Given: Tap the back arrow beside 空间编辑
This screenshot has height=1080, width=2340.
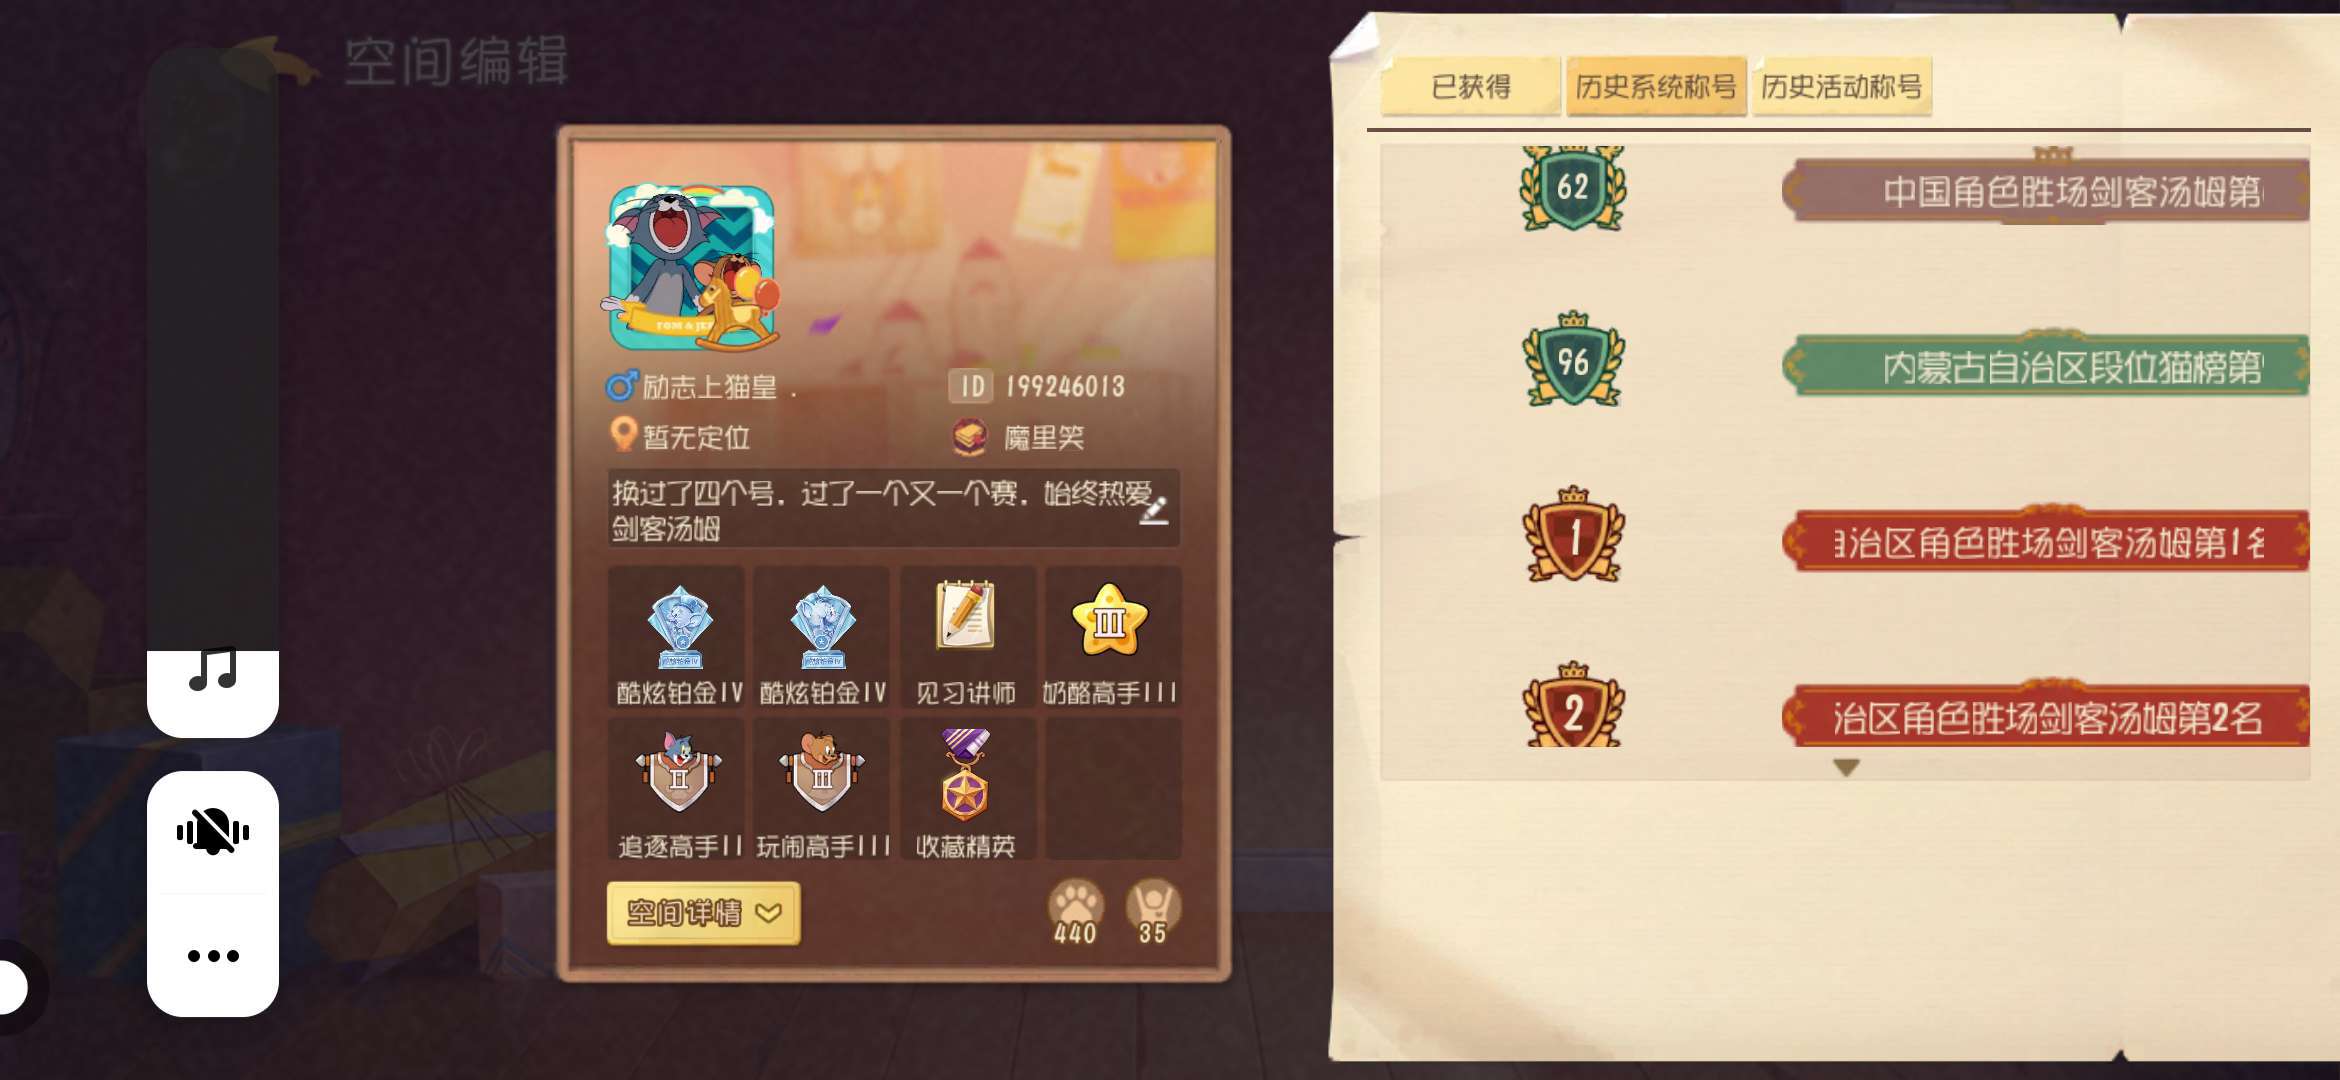Looking at the screenshot, I should (270, 62).
